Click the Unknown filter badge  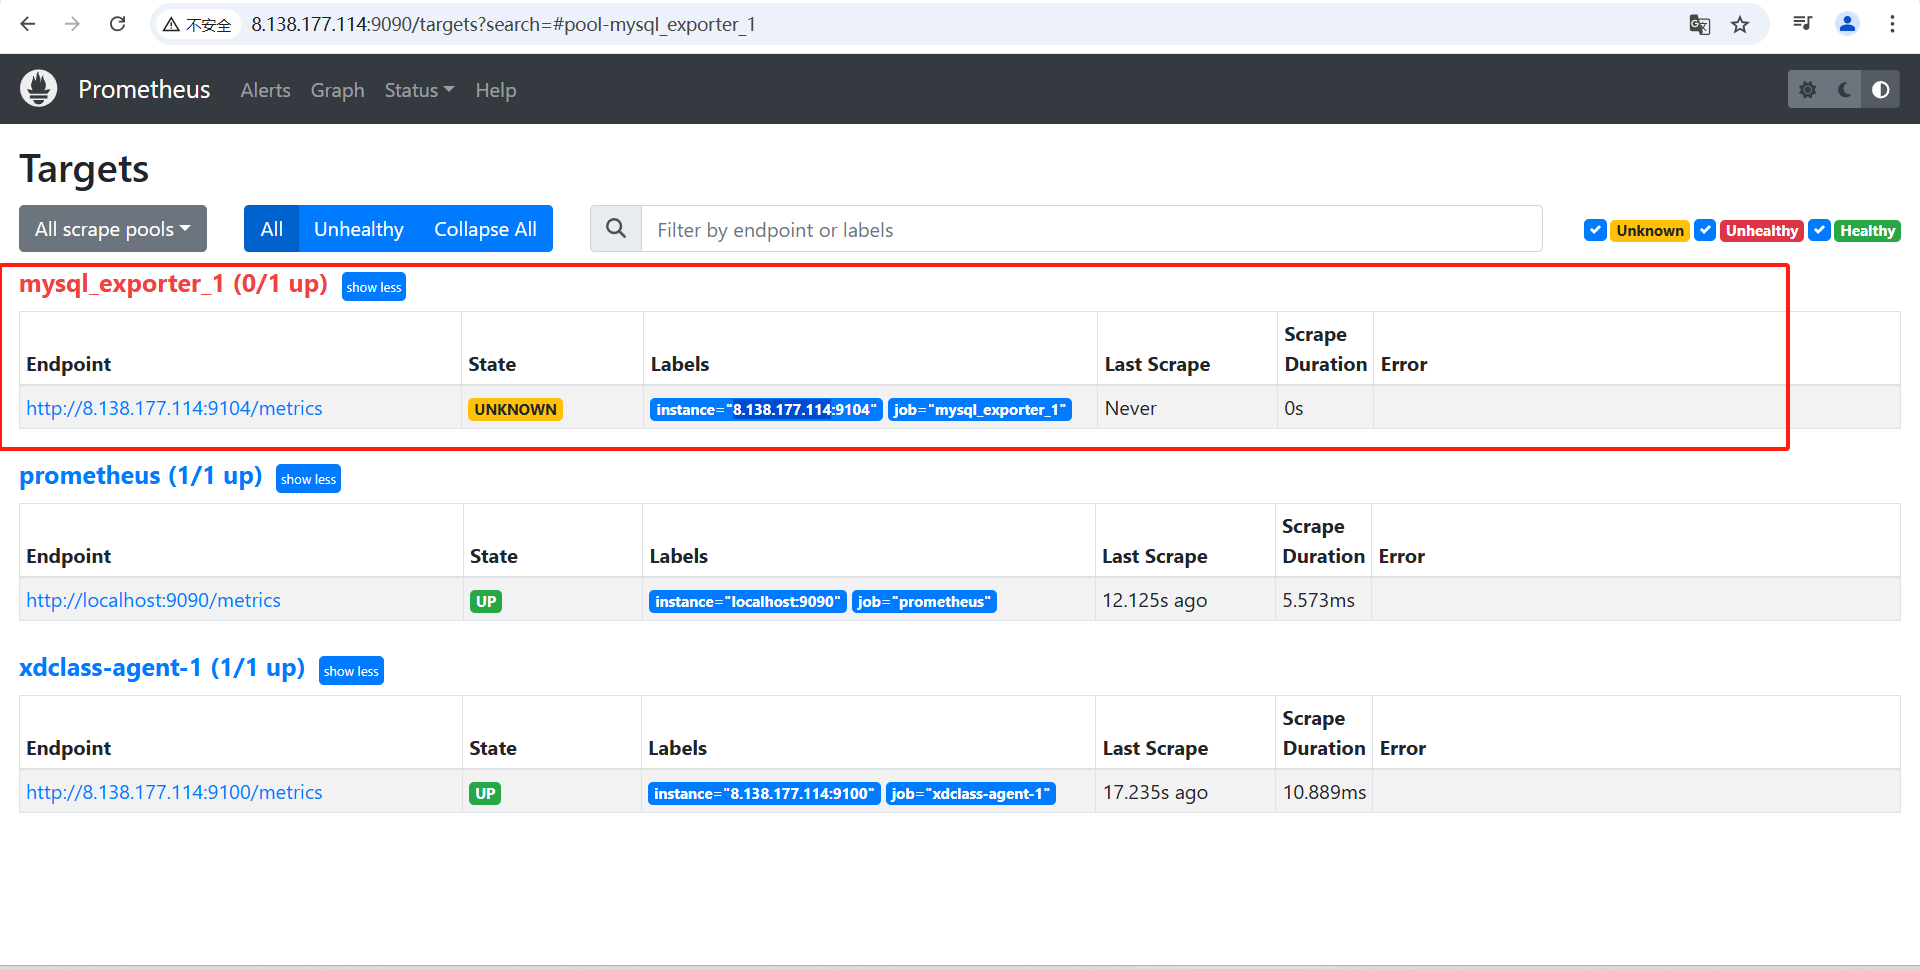[x=1650, y=231]
